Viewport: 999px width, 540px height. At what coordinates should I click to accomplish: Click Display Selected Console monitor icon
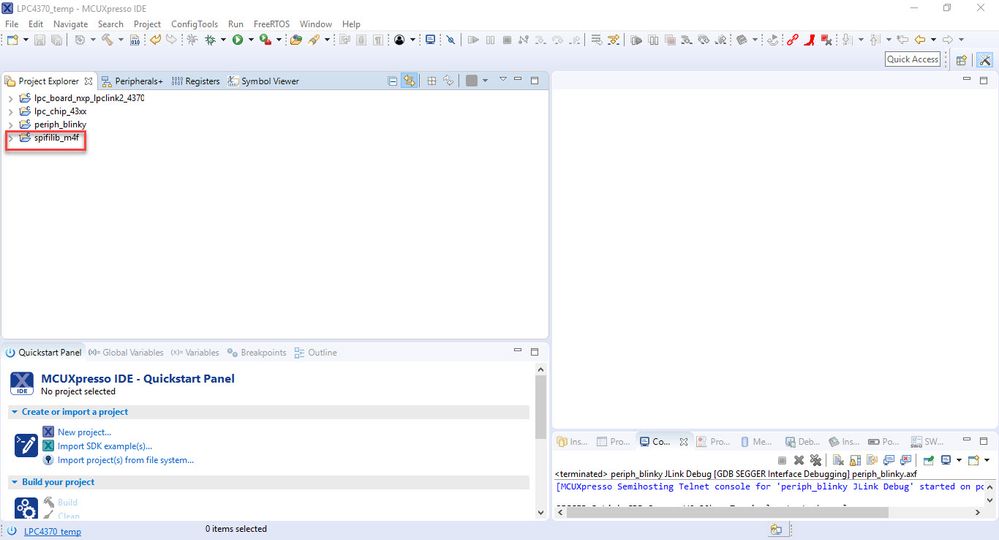pos(945,460)
